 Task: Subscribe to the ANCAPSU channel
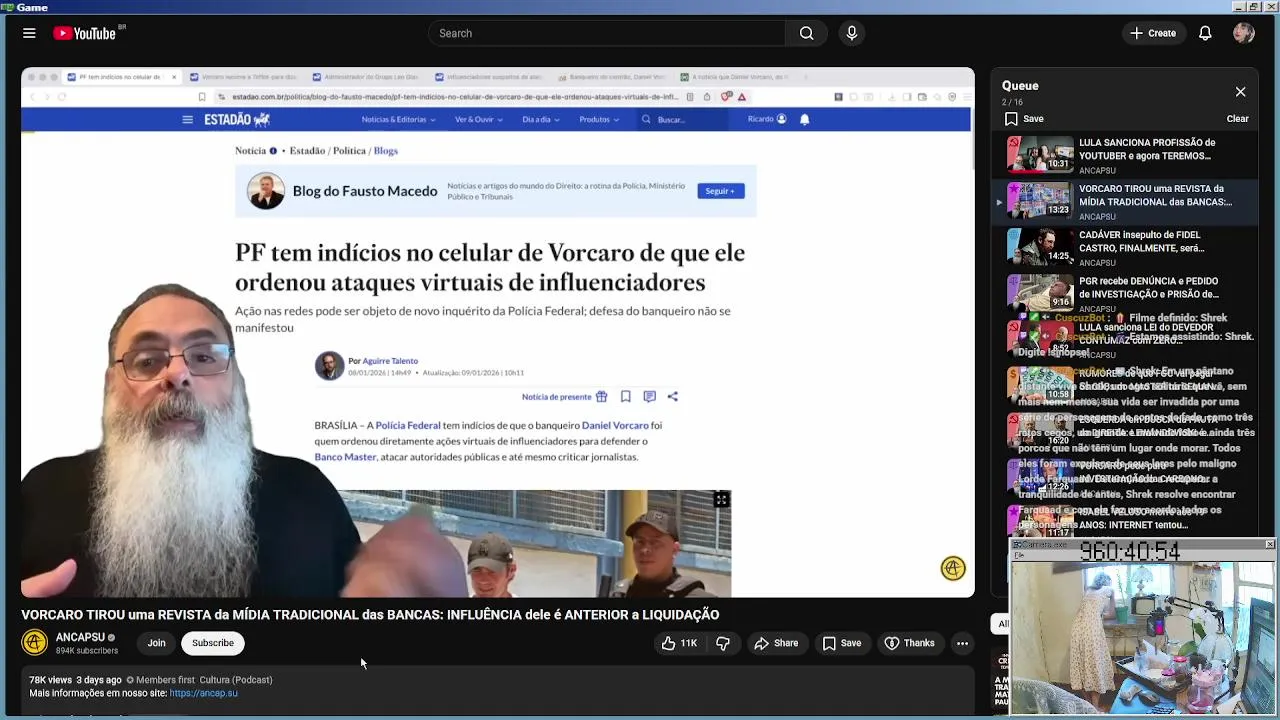pos(213,643)
